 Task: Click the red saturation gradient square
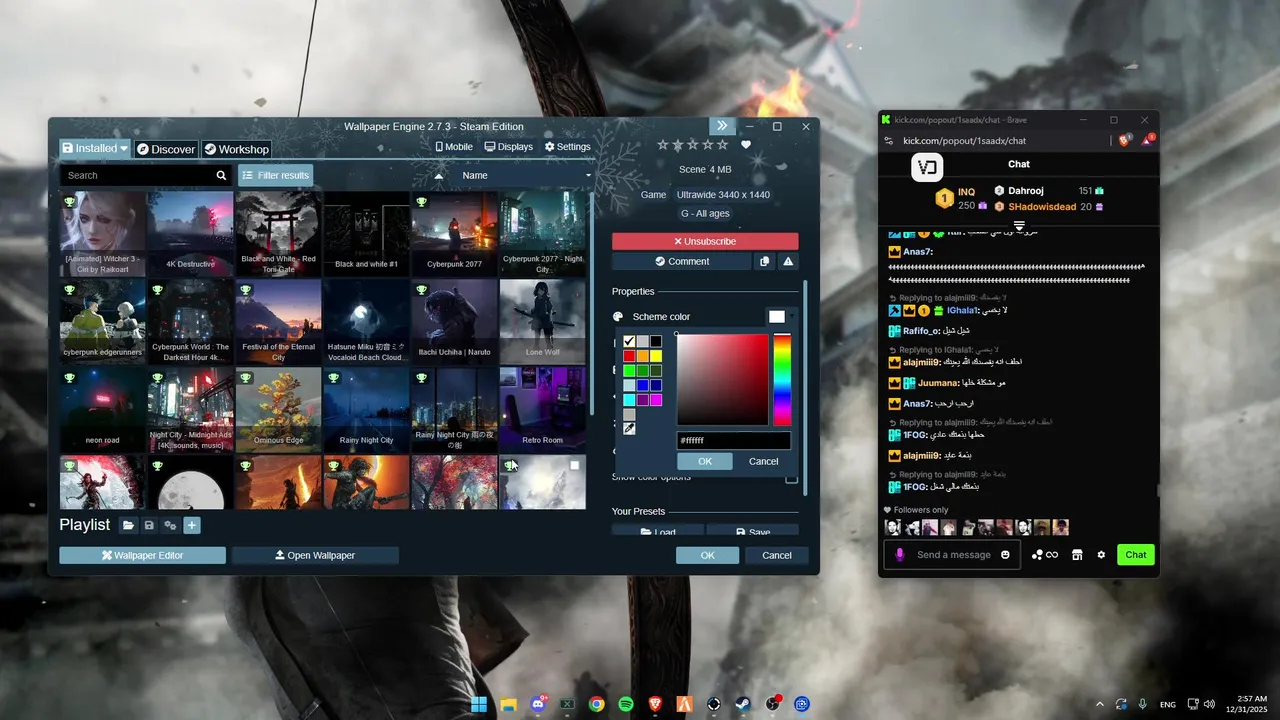(x=722, y=380)
